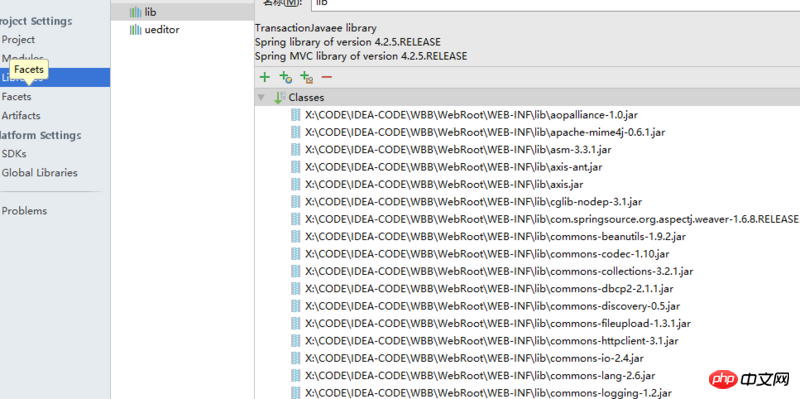Select the apache-mime4j-0.6.1.jar entry
The width and height of the screenshot is (800, 399).
click(485, 132)
